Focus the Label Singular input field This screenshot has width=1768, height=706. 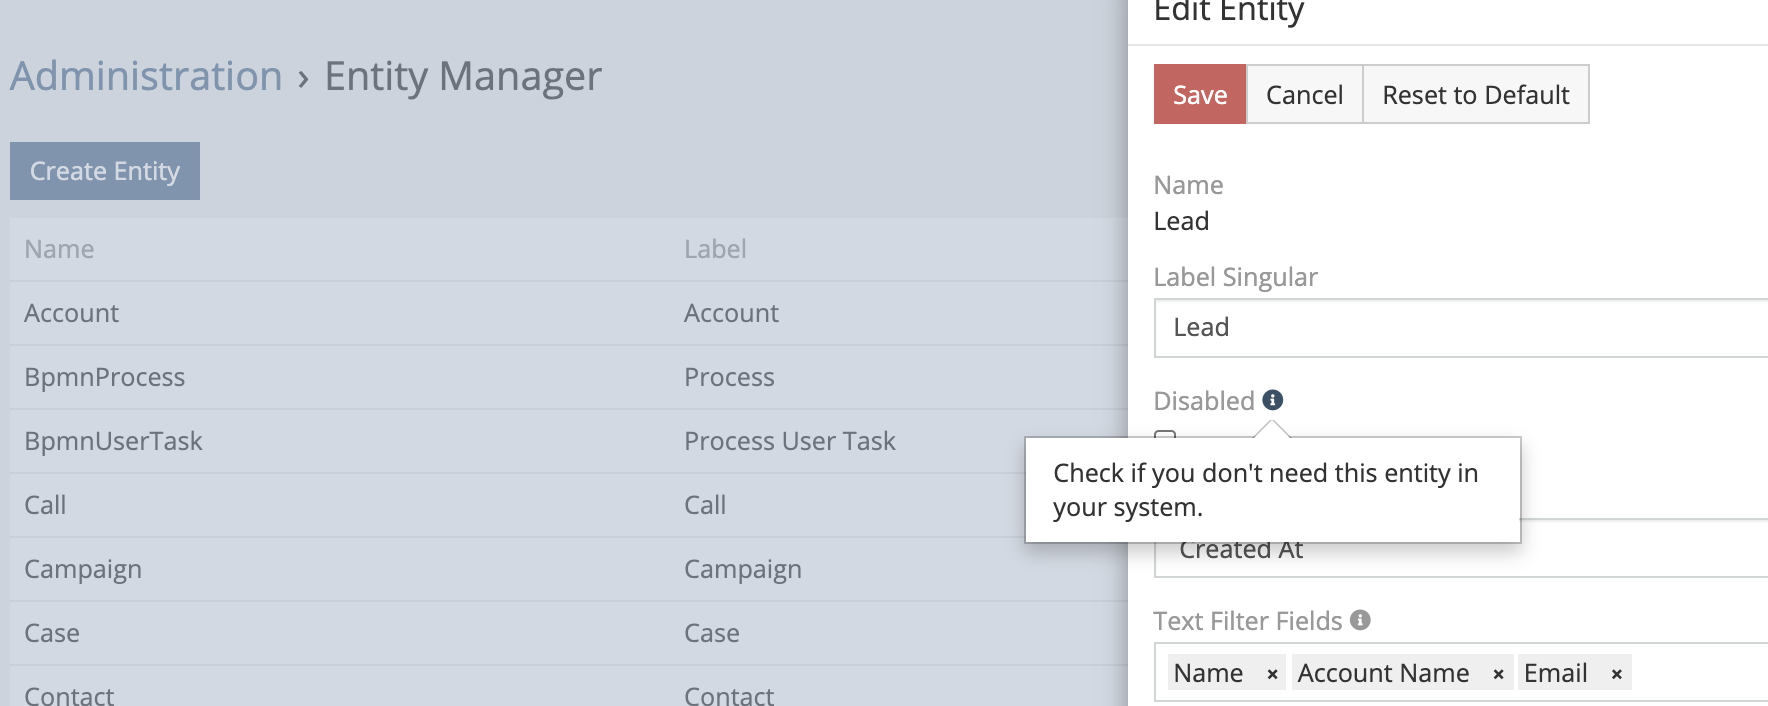coord(1460,328)
